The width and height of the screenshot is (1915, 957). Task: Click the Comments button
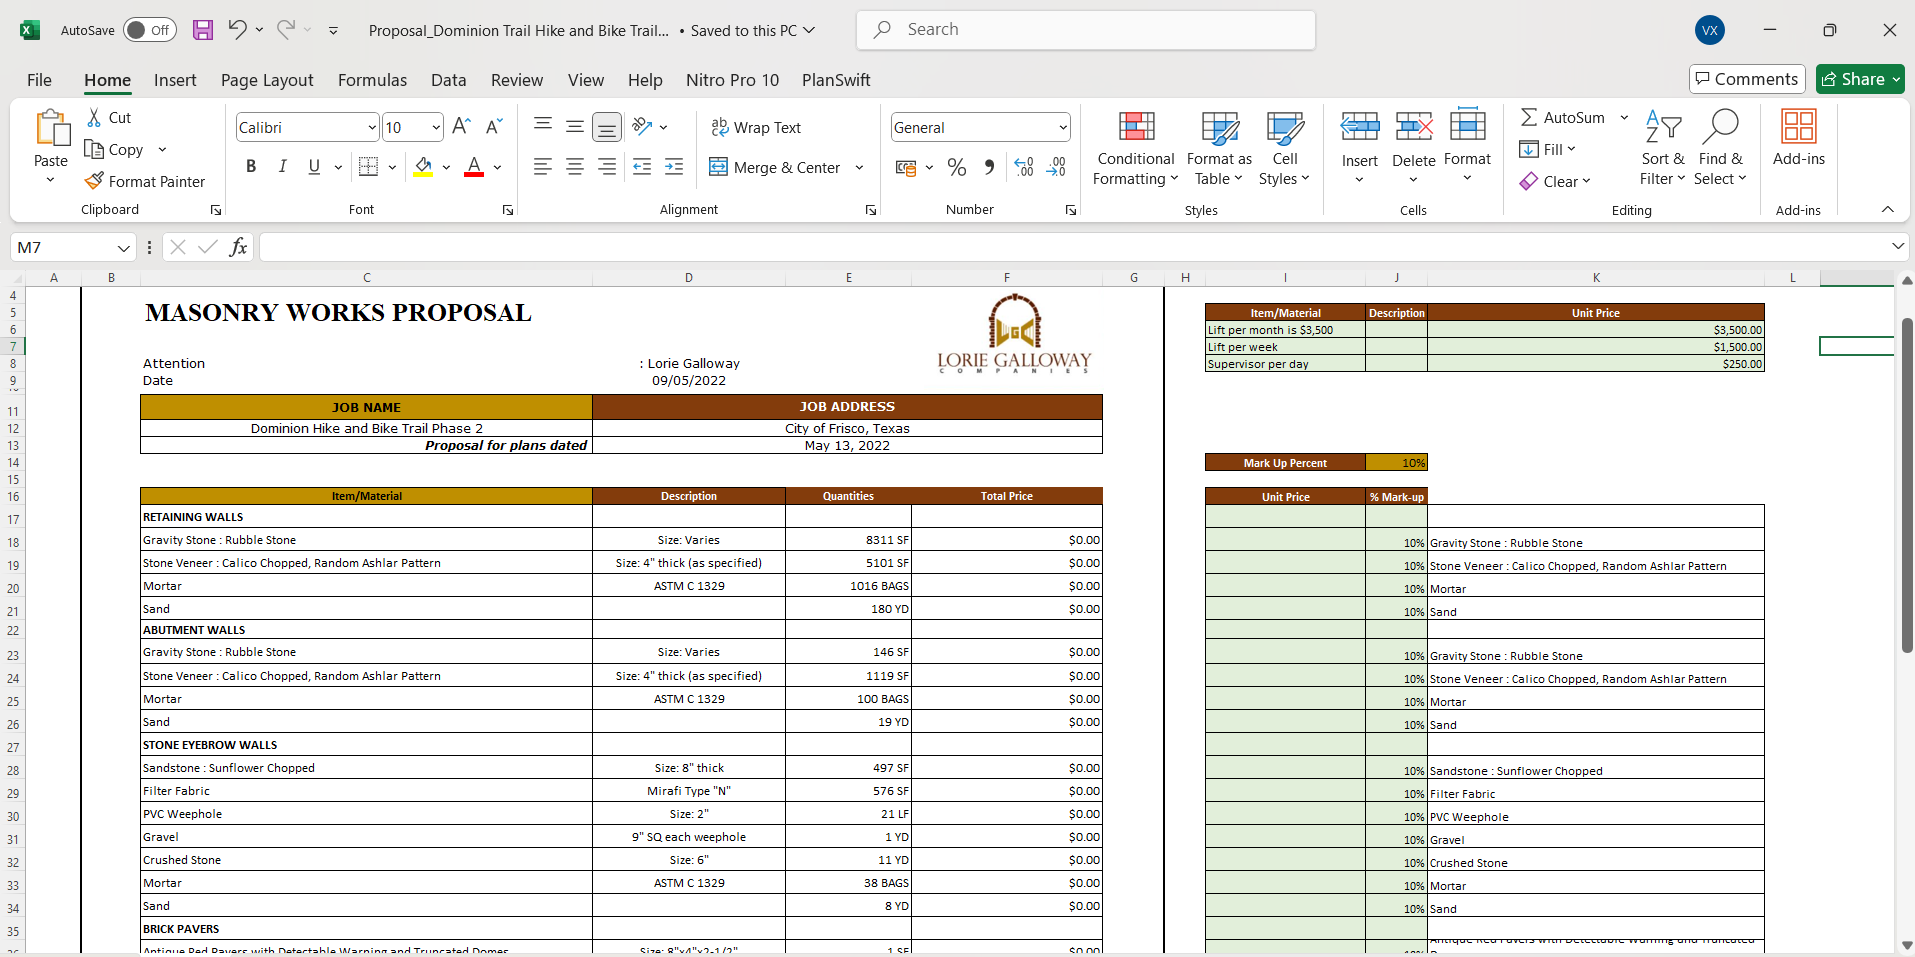(x=1747, y=79)
